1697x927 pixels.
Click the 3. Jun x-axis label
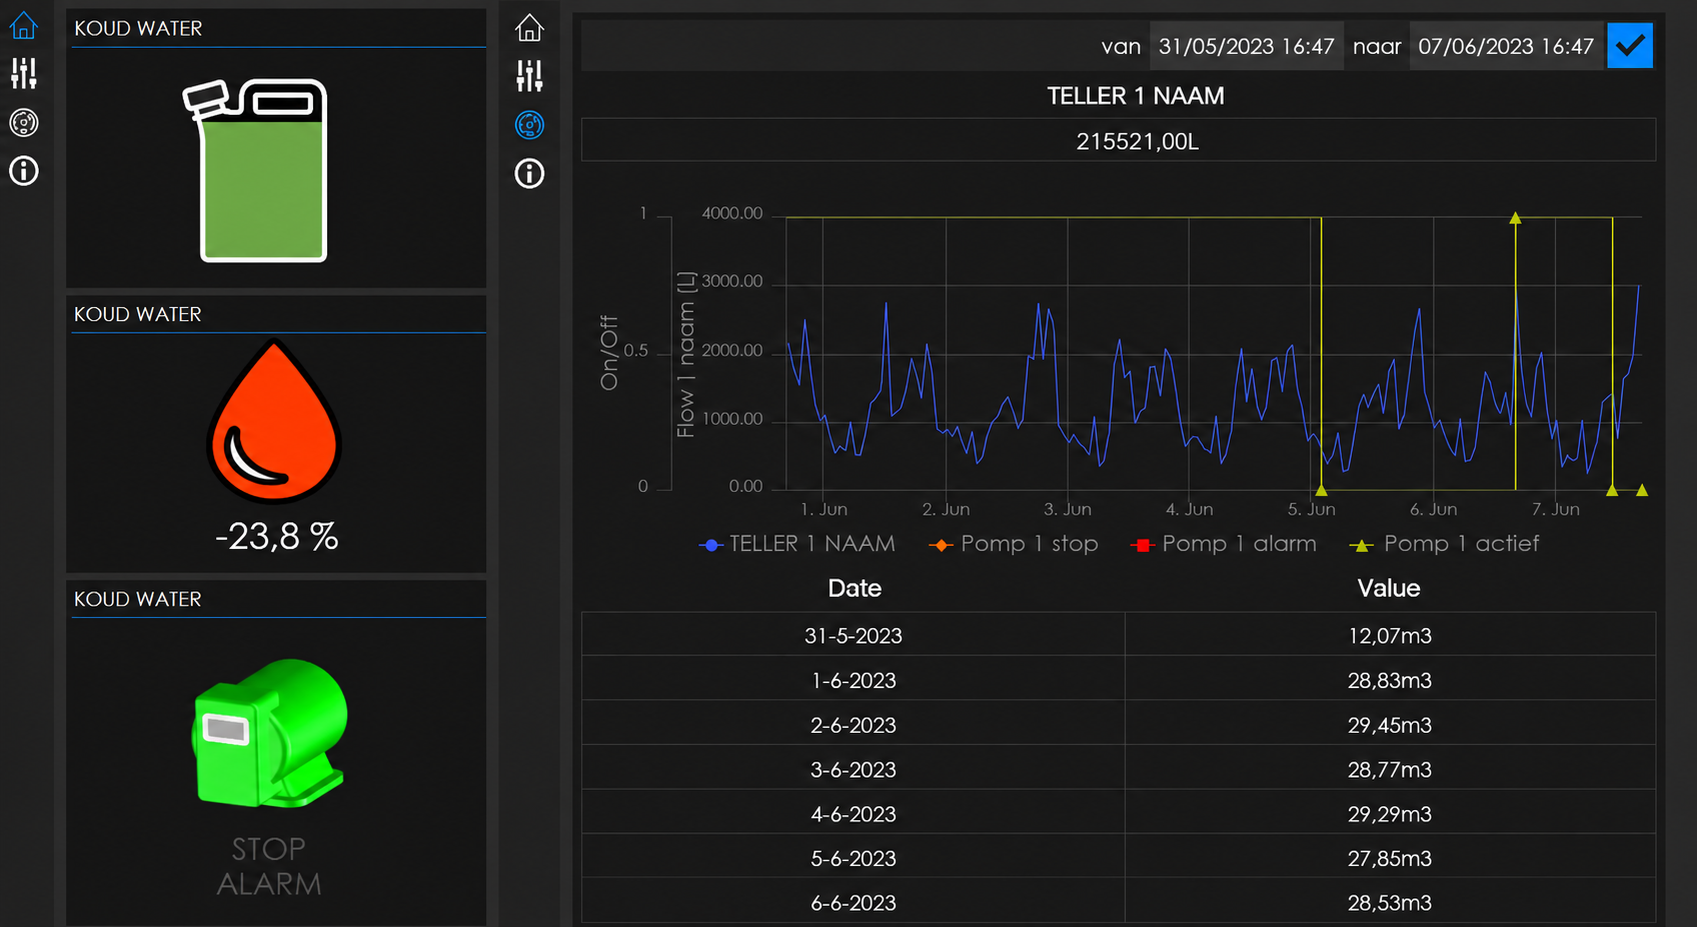click(x=1068, y=509)
